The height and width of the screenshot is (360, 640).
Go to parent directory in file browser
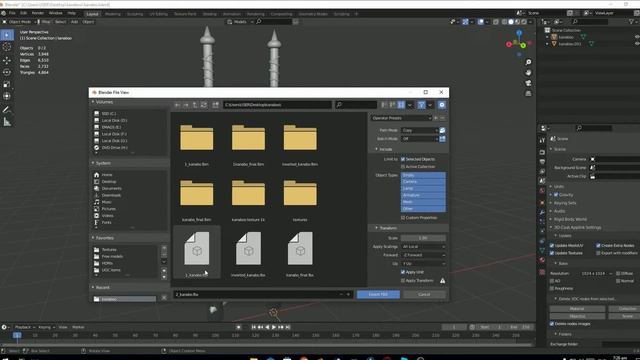pos(195,105)
